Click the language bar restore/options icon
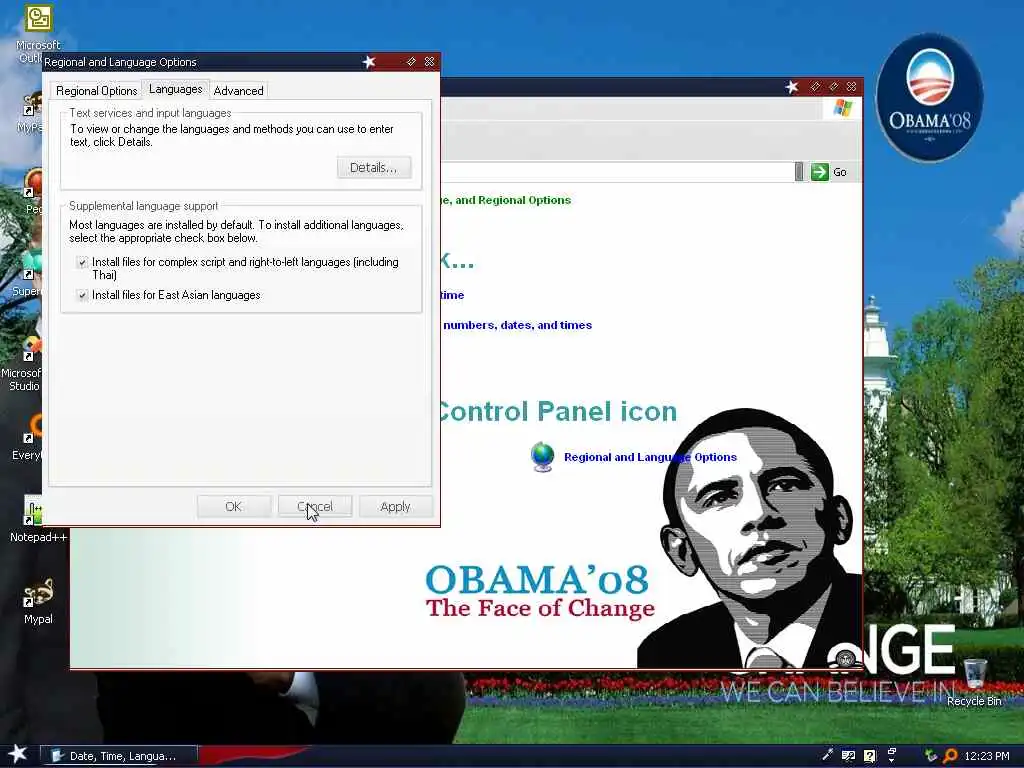1024x768 pixels. tap(892, 755)
